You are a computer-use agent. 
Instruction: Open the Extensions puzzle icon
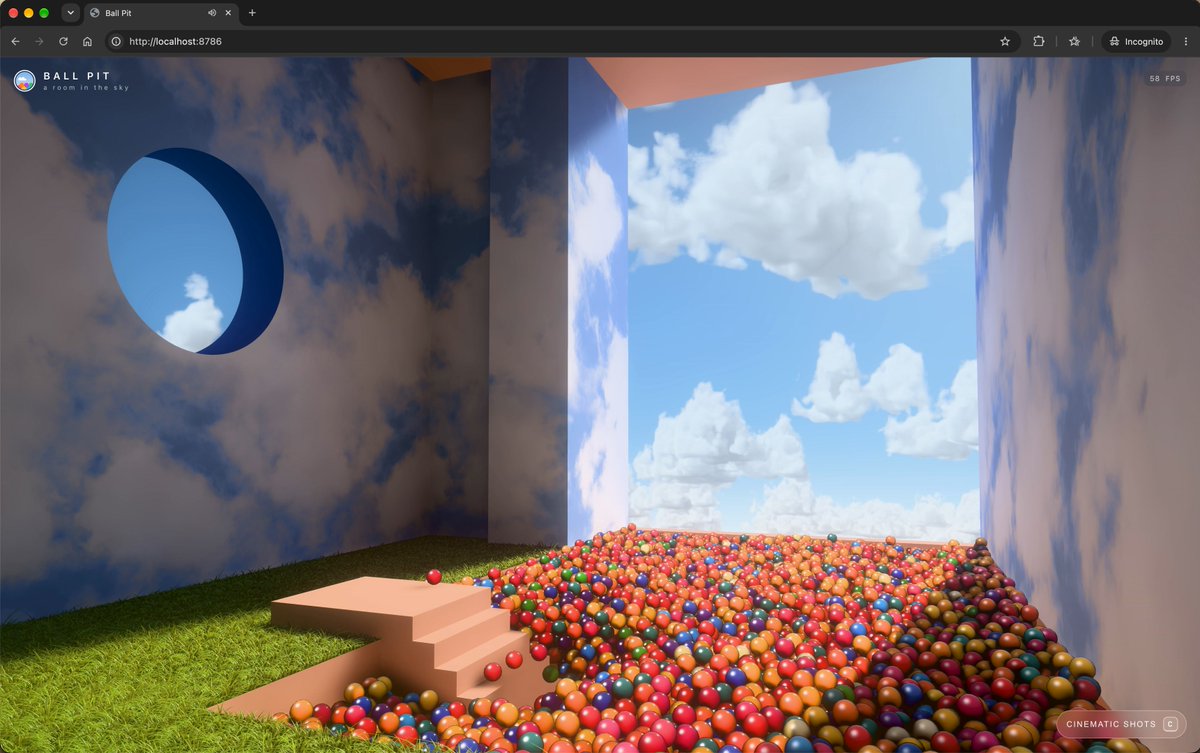point(1039,41)
